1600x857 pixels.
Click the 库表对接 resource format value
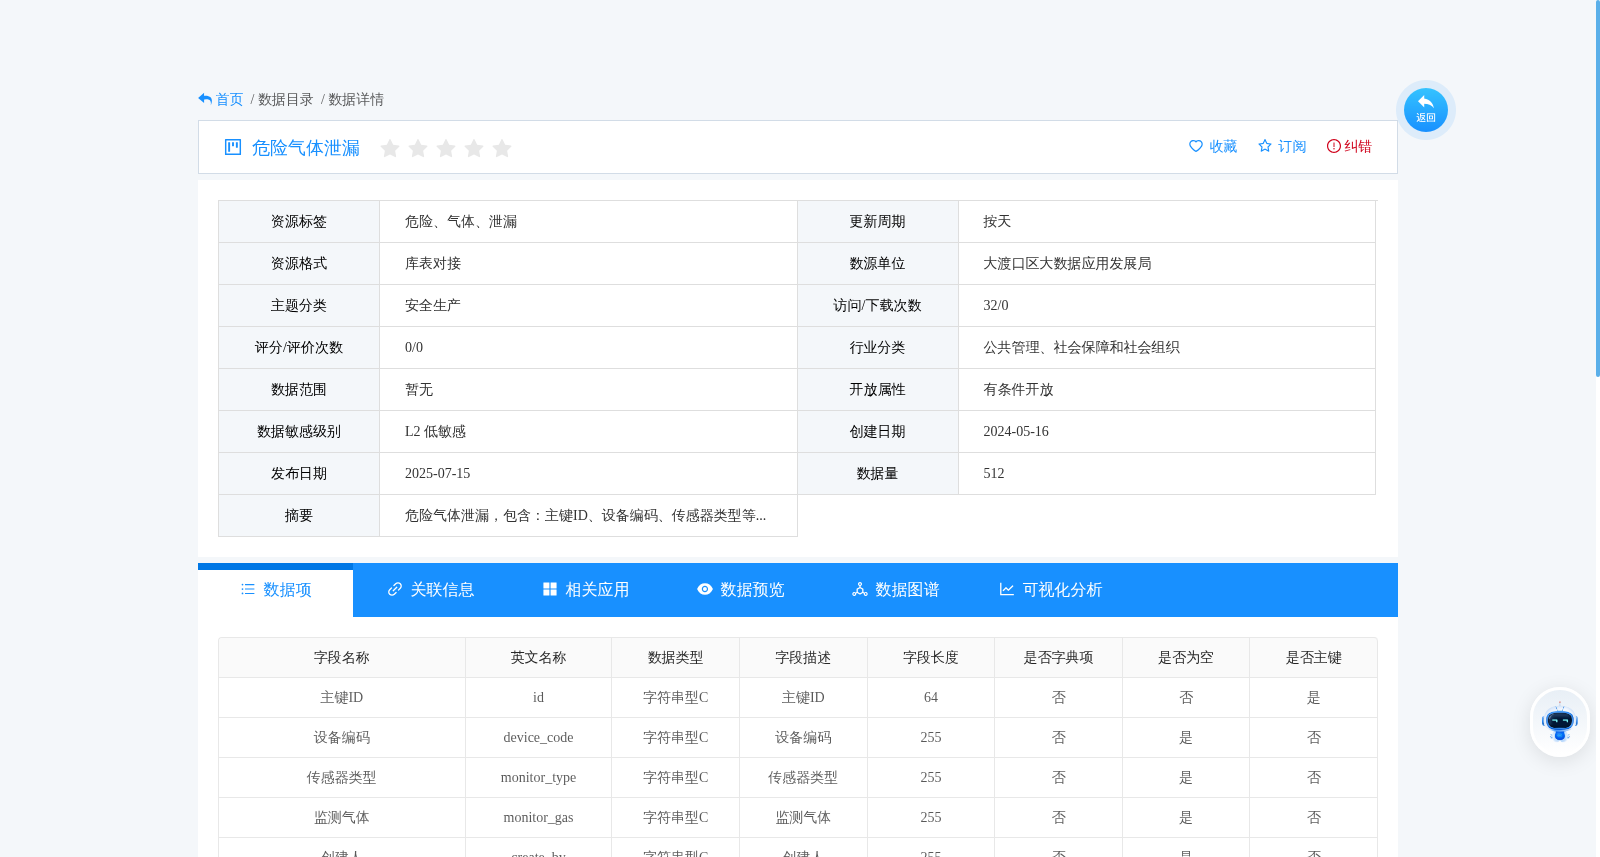coord(433,264)
